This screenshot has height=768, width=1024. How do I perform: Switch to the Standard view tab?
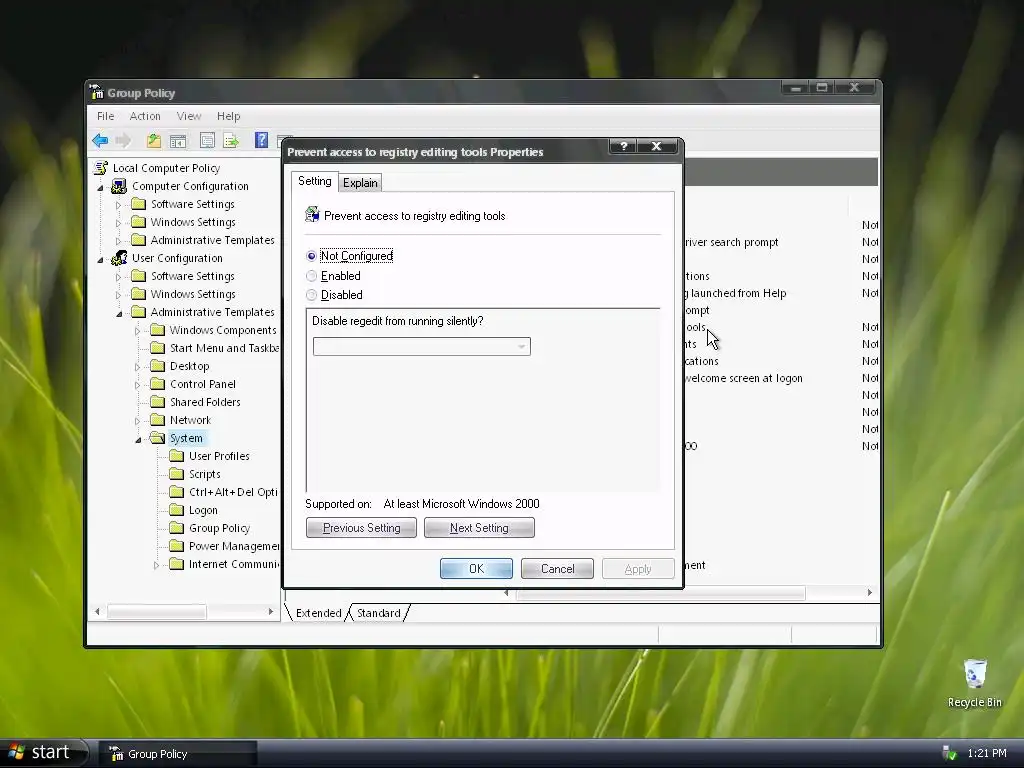379,613
